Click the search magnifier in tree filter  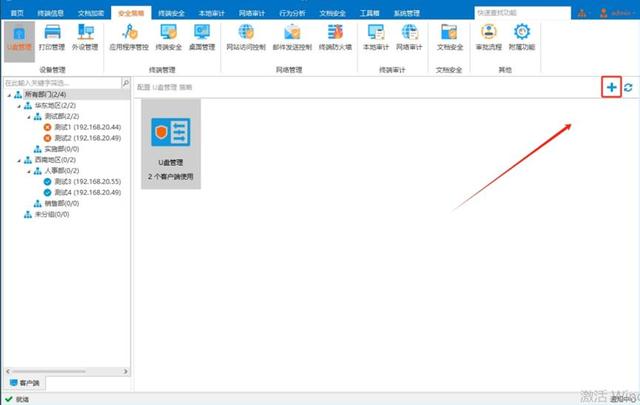126,83
